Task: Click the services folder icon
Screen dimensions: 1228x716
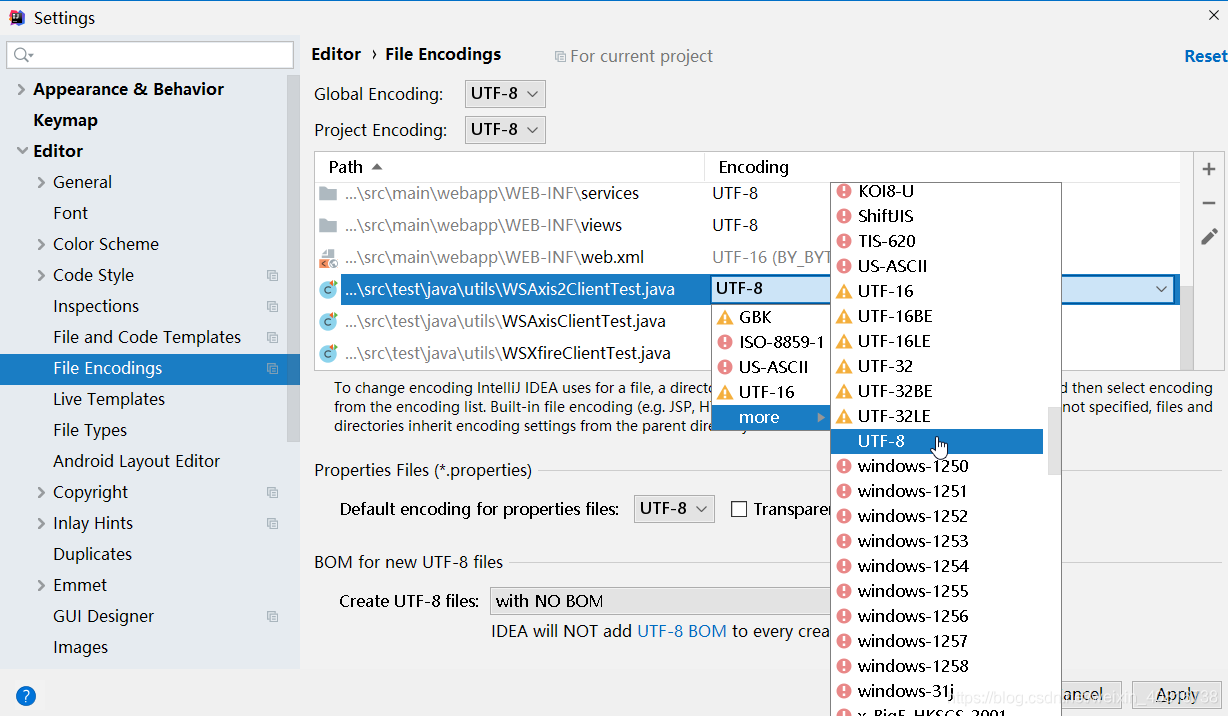Action: 328,194
